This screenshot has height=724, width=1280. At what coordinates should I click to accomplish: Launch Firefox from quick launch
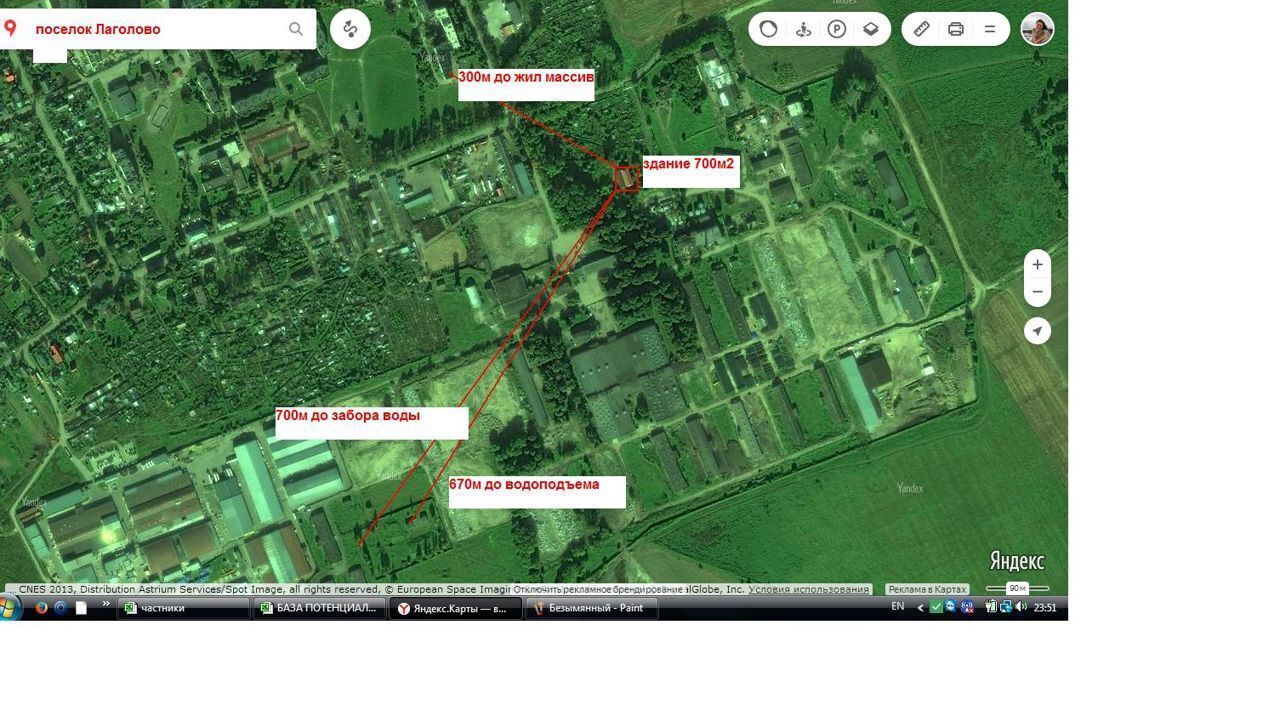tap(41, 607)
